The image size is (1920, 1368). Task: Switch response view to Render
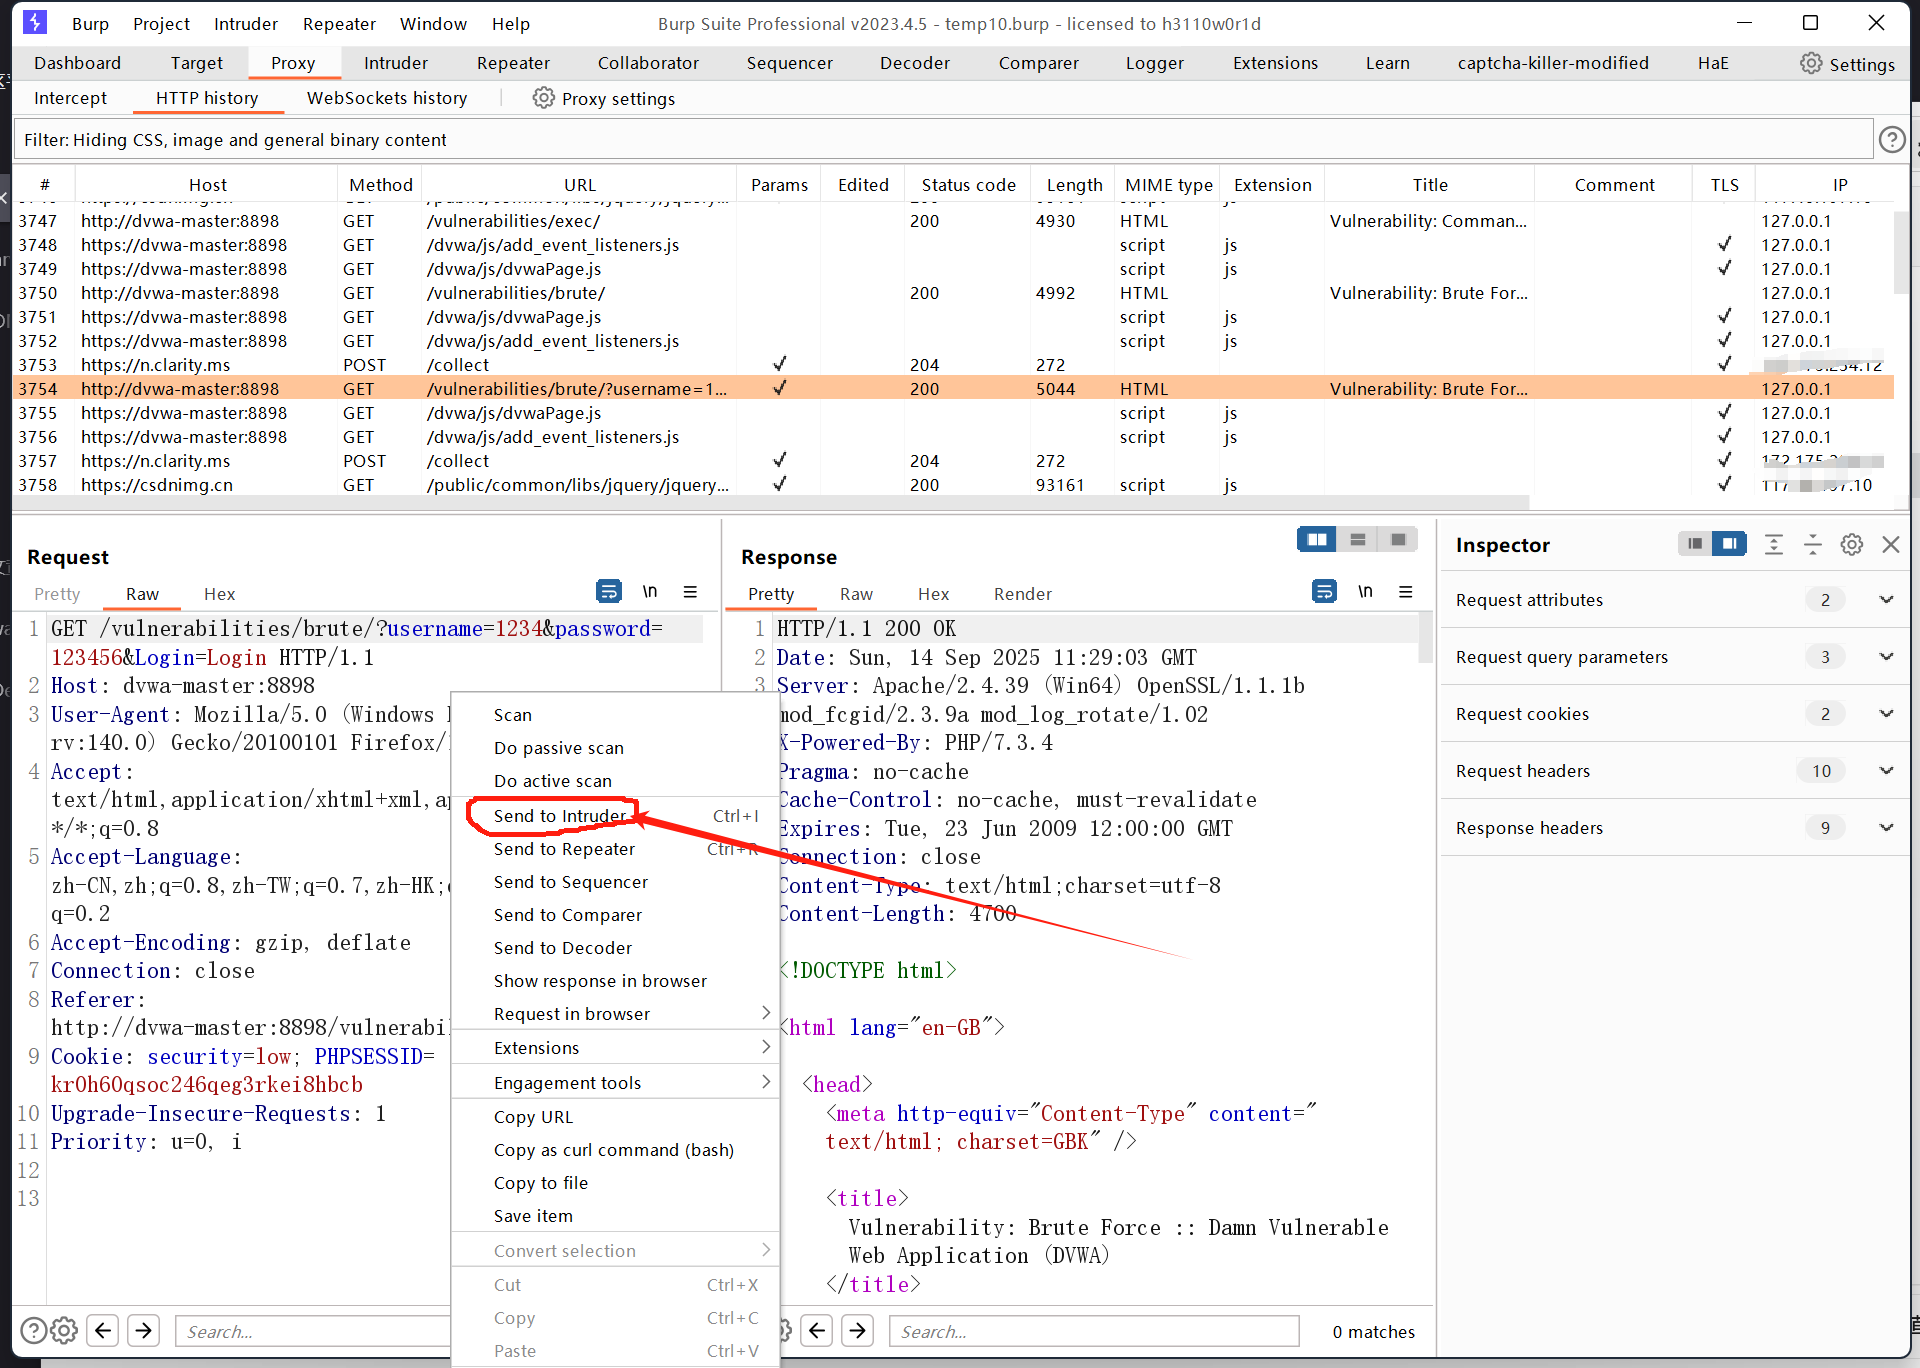tap(1022, 593)
